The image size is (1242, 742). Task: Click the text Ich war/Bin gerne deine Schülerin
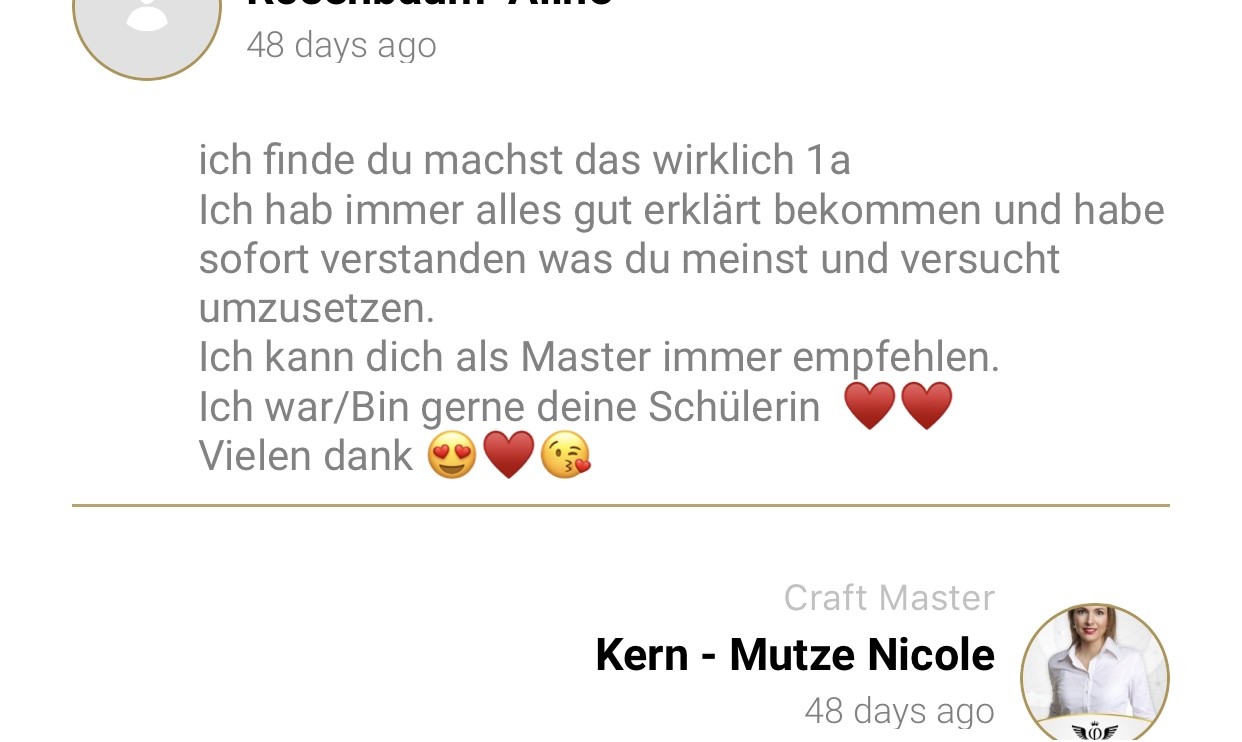(509, 407)
